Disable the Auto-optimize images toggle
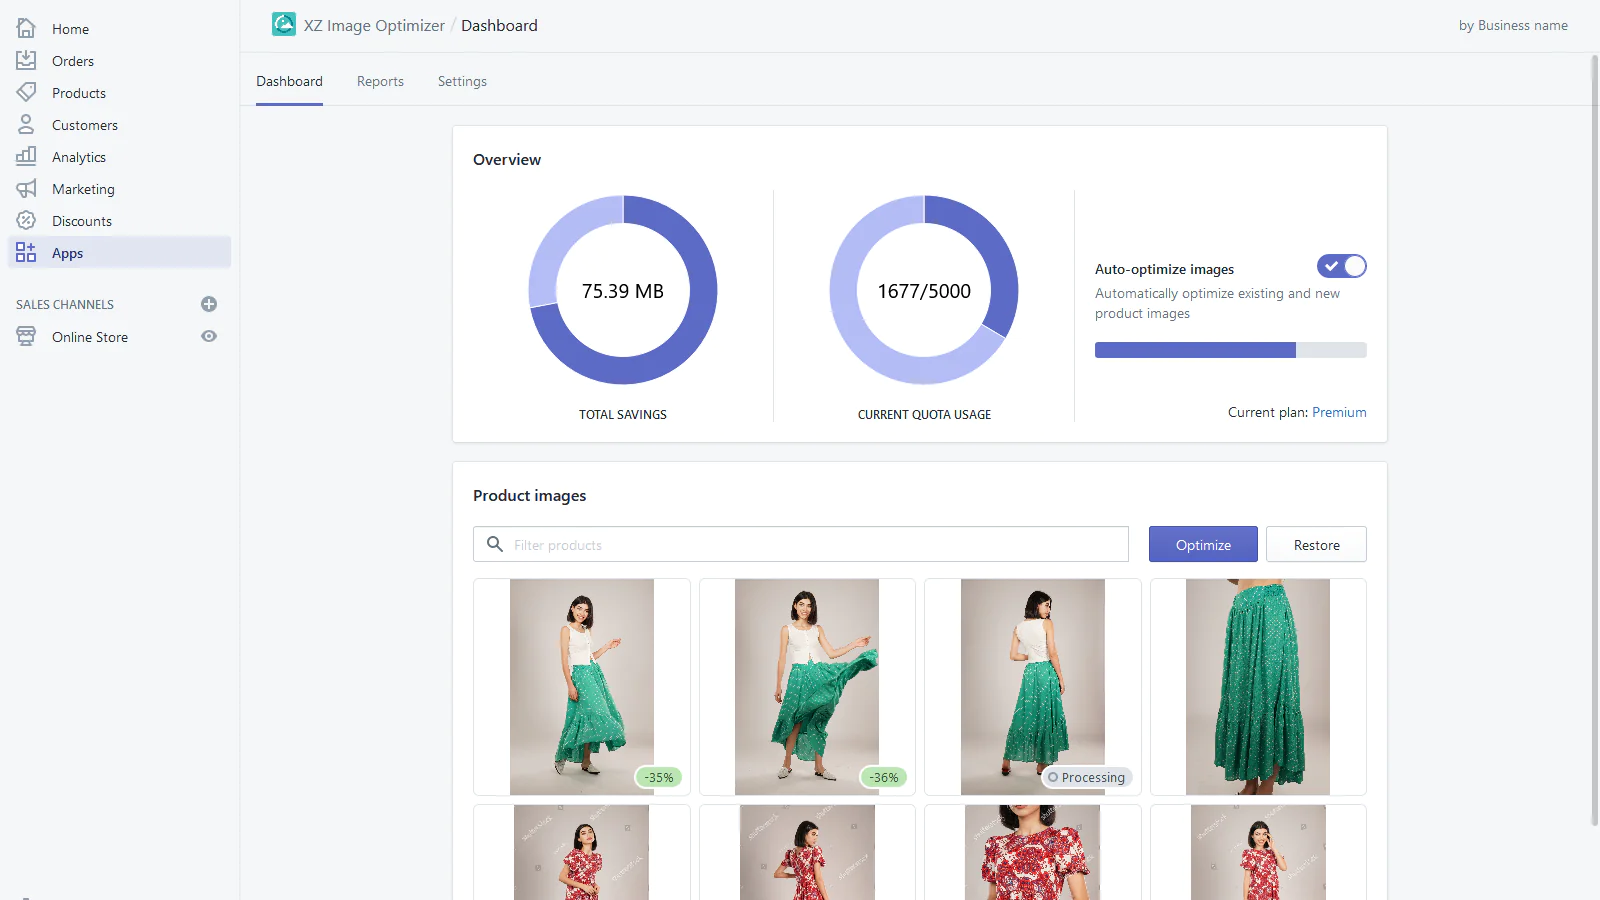The width and height of the screenshot is (1600, 900). click(1341, 266)
